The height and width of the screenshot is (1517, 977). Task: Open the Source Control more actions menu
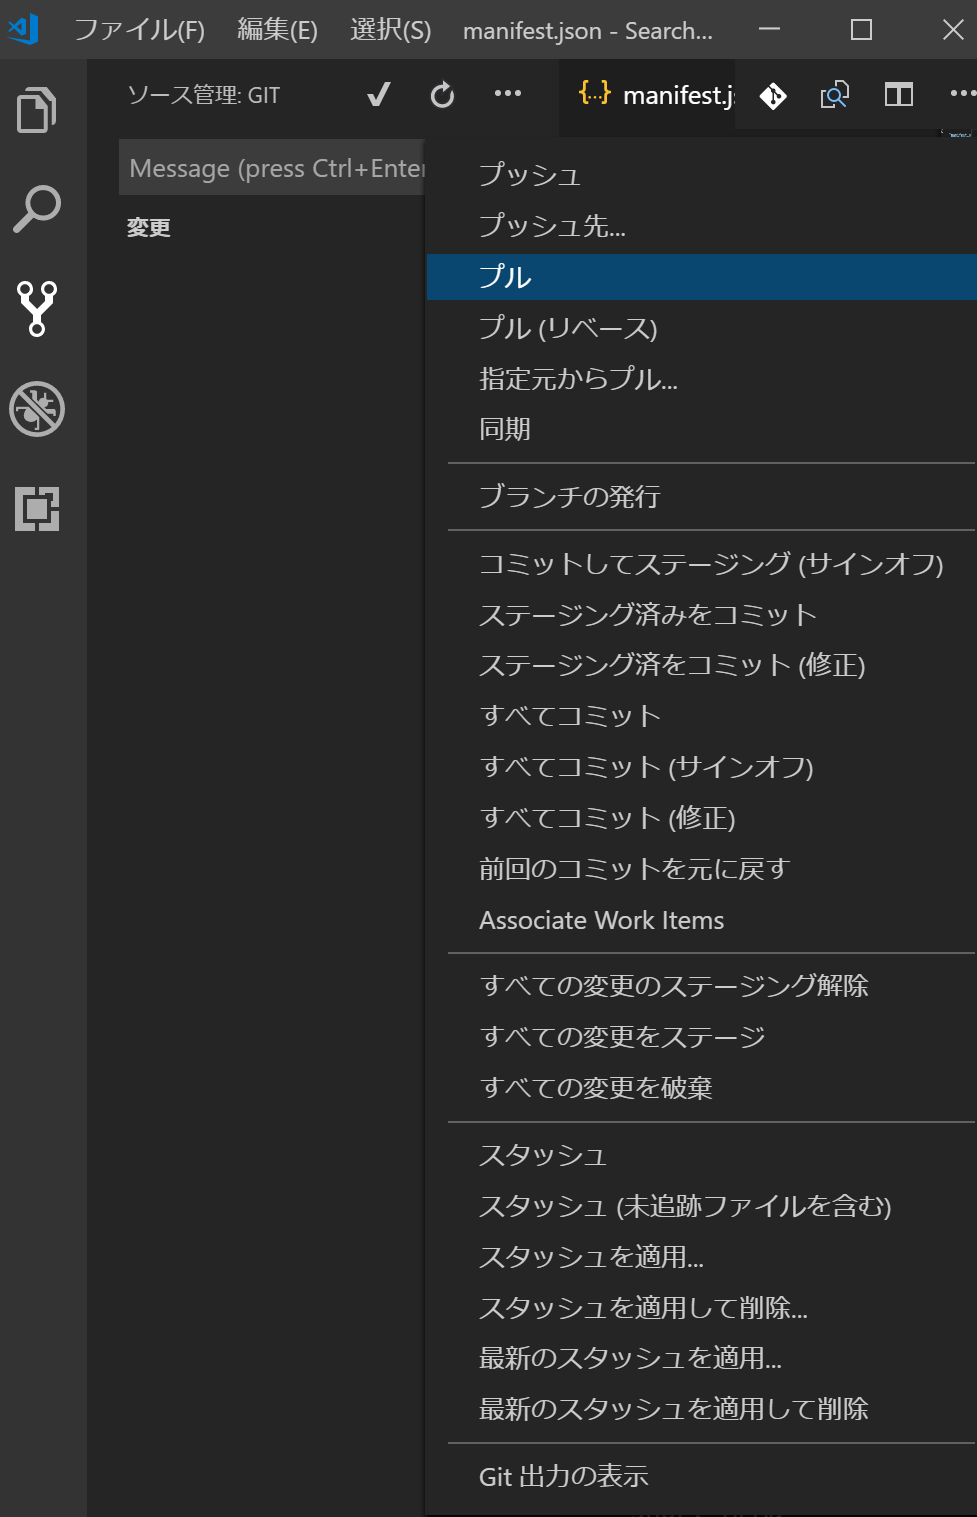tap(508, 93)
